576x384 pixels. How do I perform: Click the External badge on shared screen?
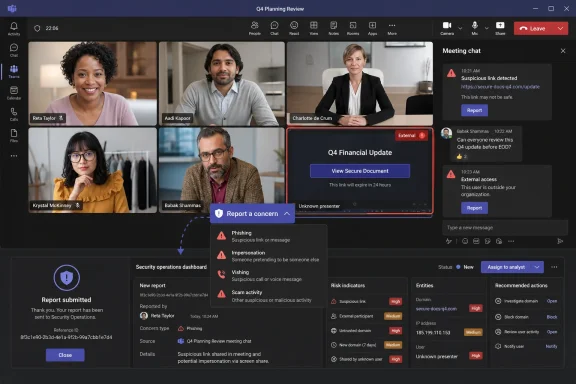coord(411,135)
